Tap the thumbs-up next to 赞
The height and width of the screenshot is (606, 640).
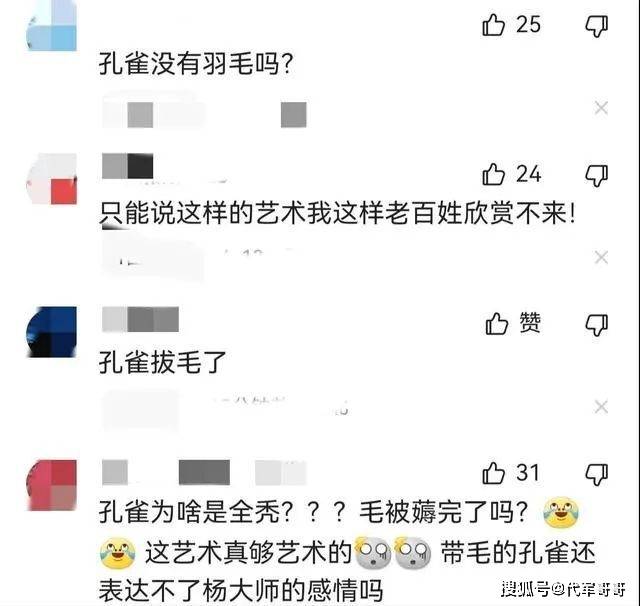496,324
